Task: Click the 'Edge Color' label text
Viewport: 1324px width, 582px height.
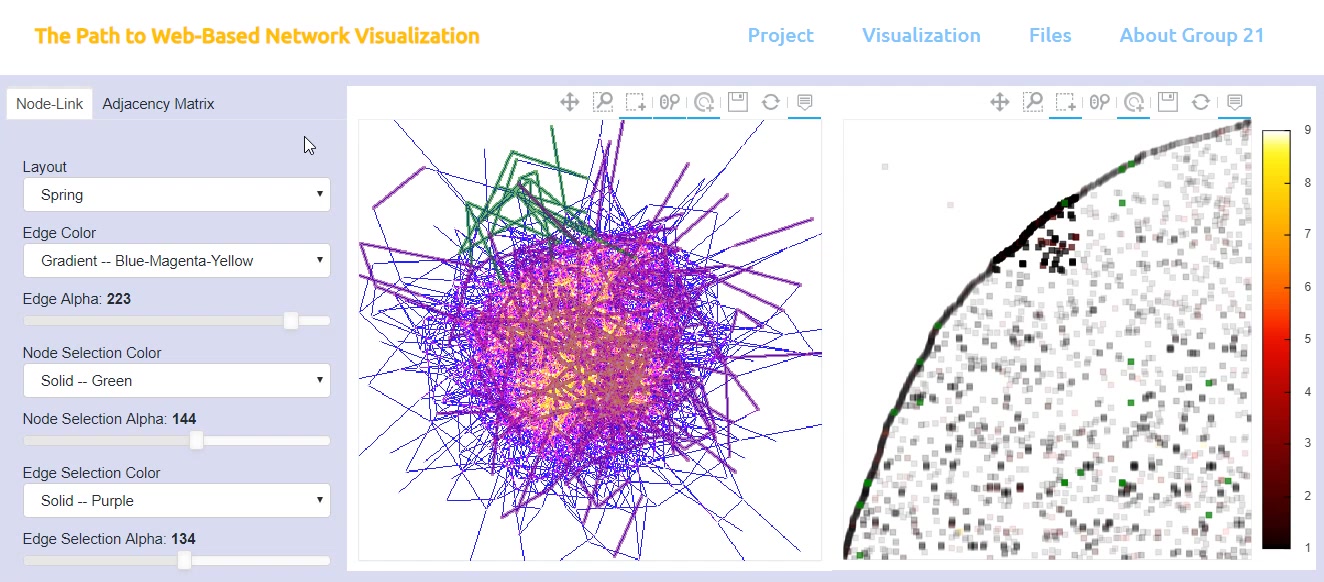Action: (60, 233)
